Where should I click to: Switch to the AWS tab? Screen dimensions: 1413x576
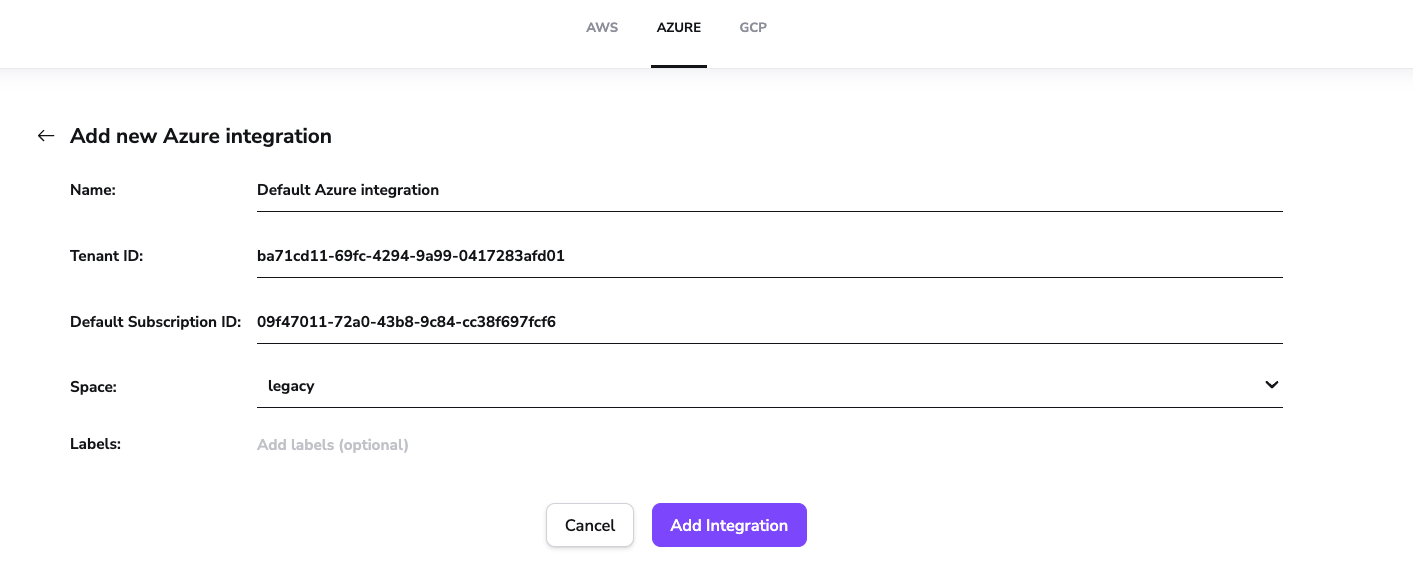(x=602, y=28)
